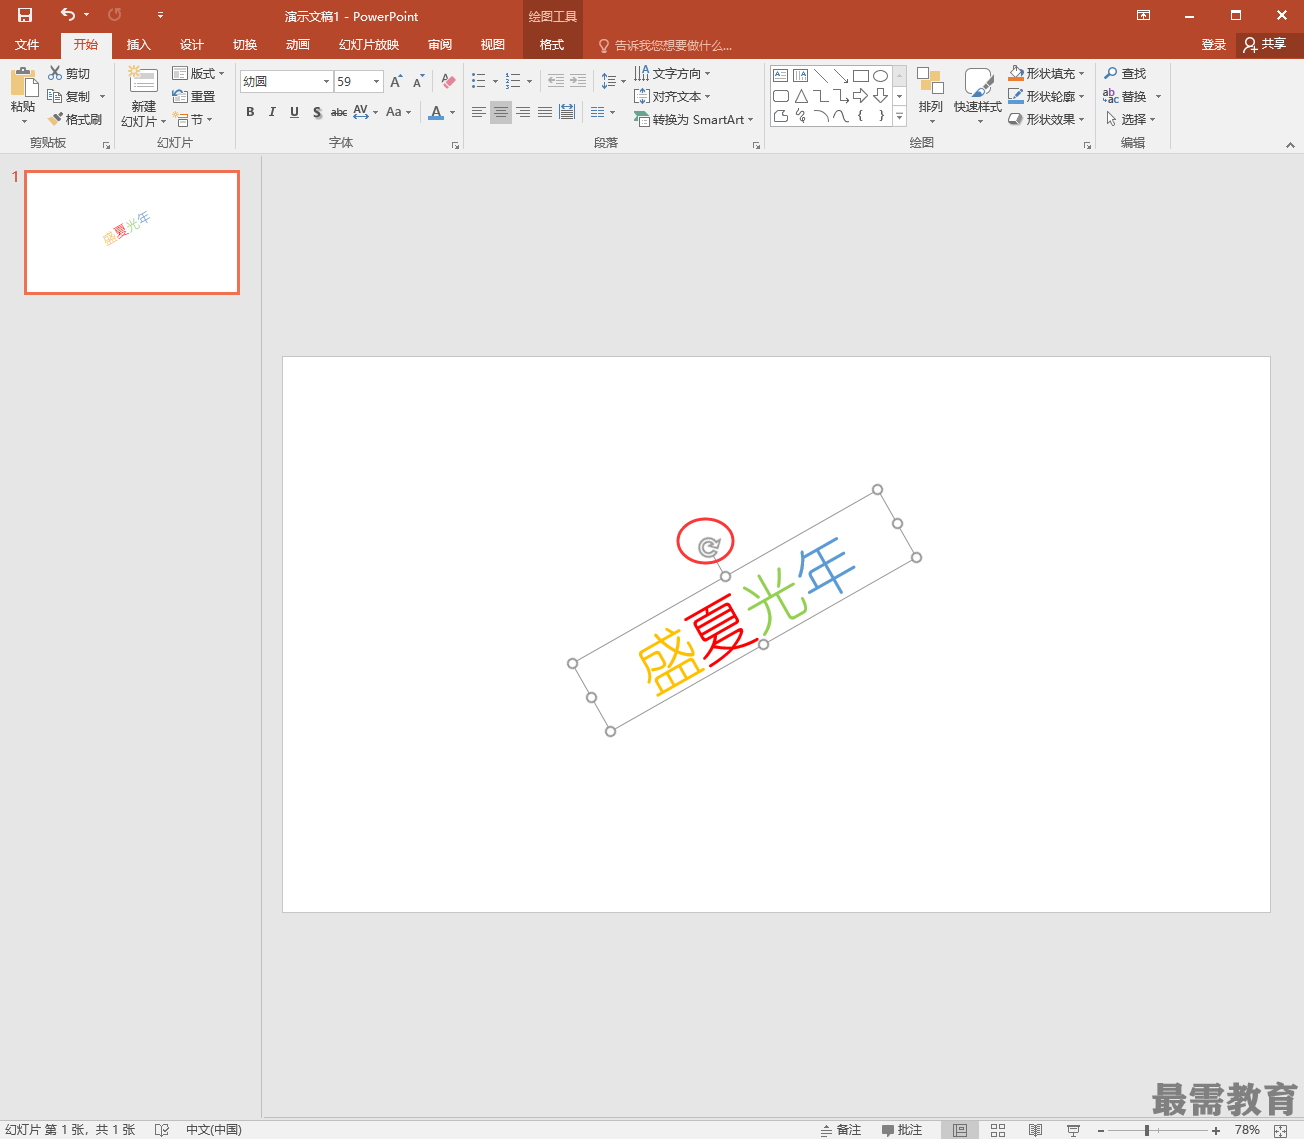Clear all formatting eraser icon
This screenshot has height=1139, width=1304.
point(448,81)
